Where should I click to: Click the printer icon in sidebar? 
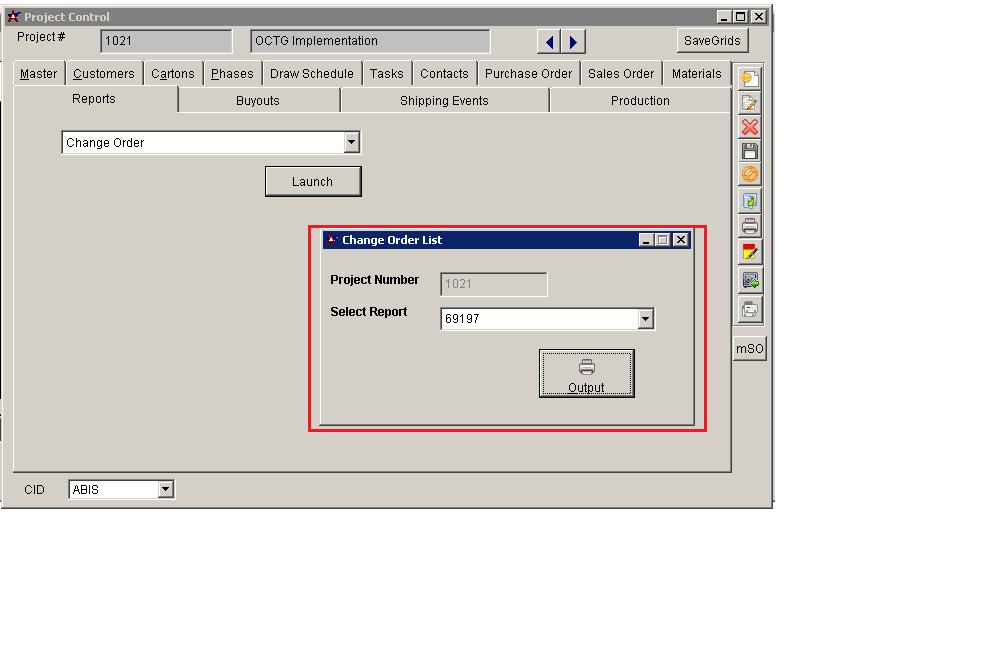[x=749, y=226]
